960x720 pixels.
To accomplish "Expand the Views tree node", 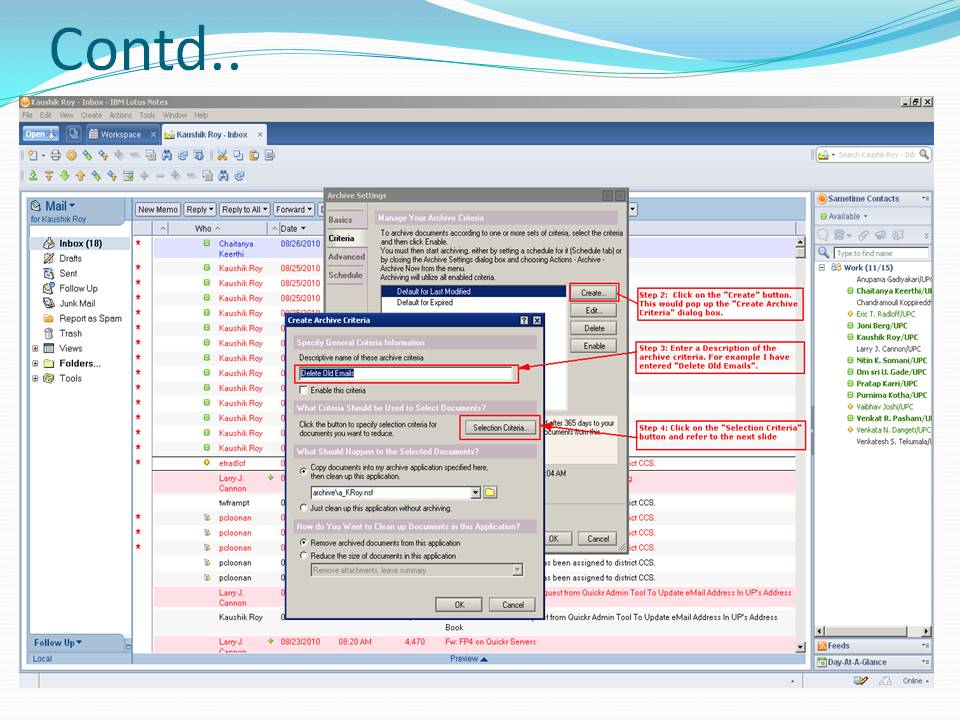I will coord(35,349).
